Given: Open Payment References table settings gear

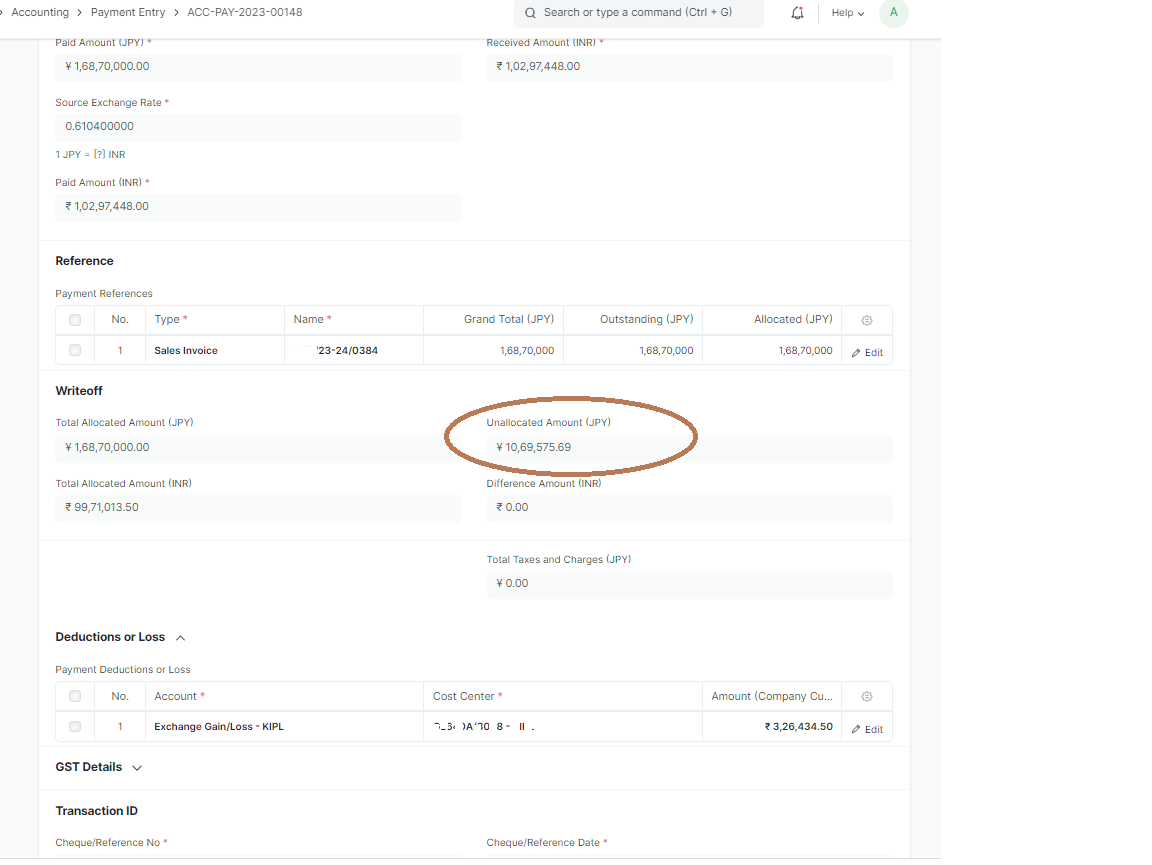Looking at the screenshot, I should coord(867,320).
